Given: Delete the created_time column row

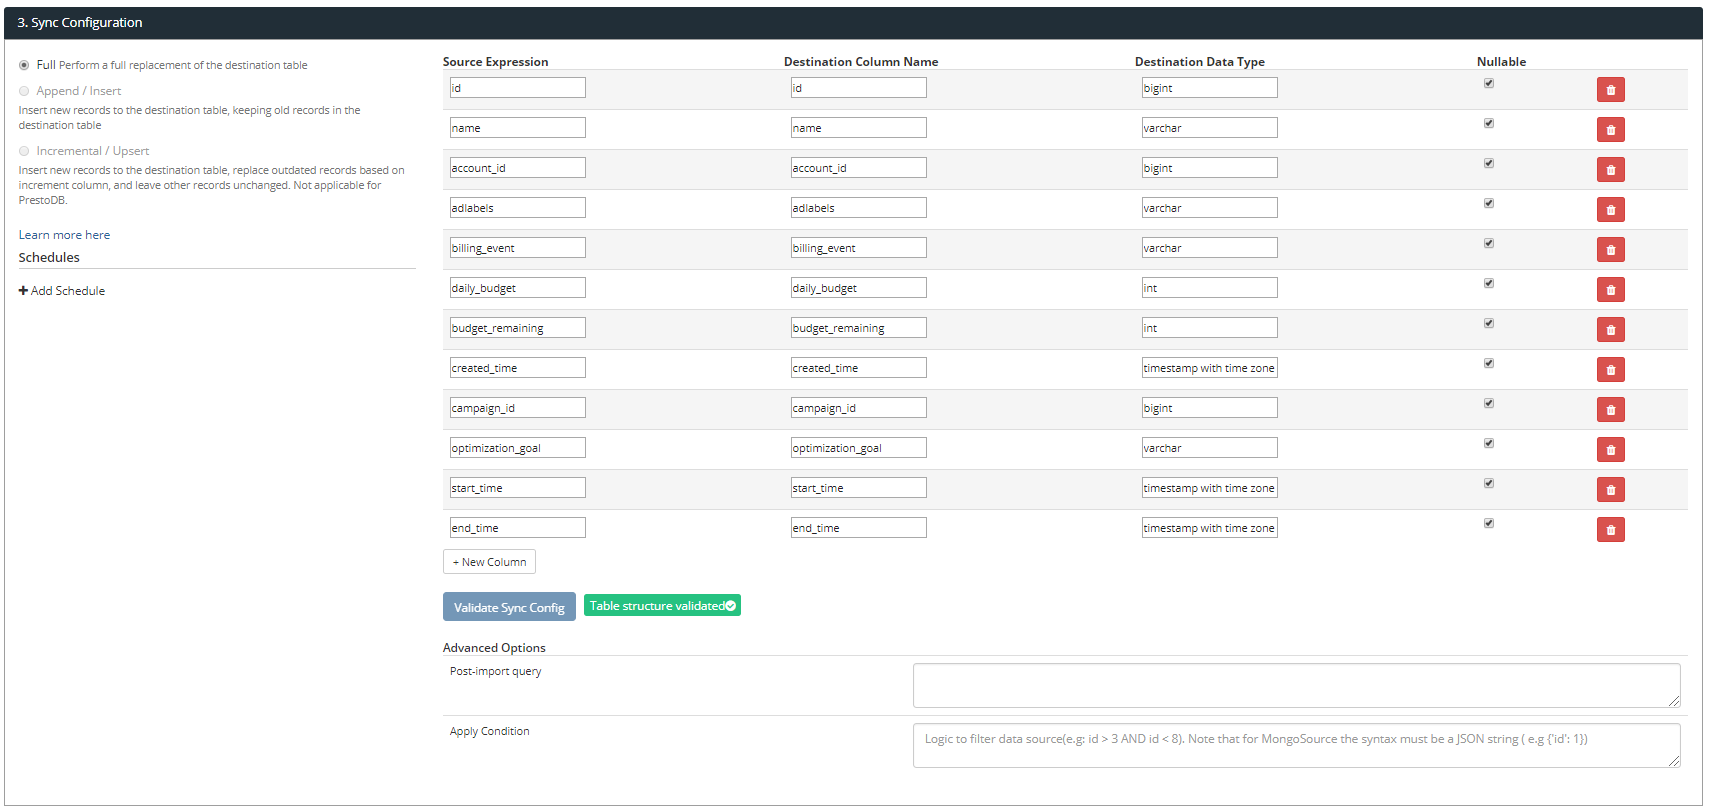Looking at the screenshot, I should [1610, 370].
